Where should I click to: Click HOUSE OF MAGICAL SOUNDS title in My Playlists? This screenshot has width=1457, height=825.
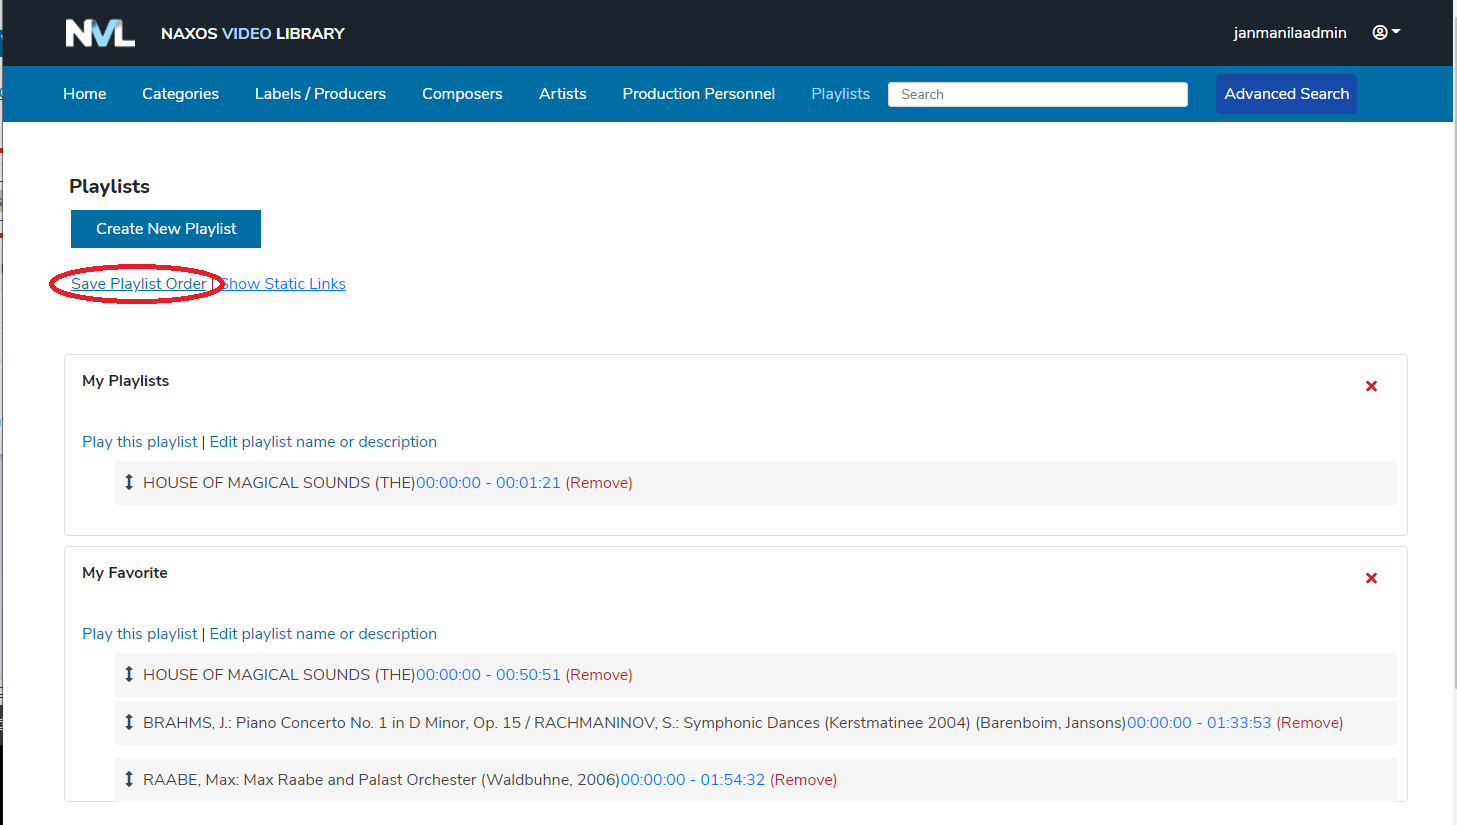[279, 483]
